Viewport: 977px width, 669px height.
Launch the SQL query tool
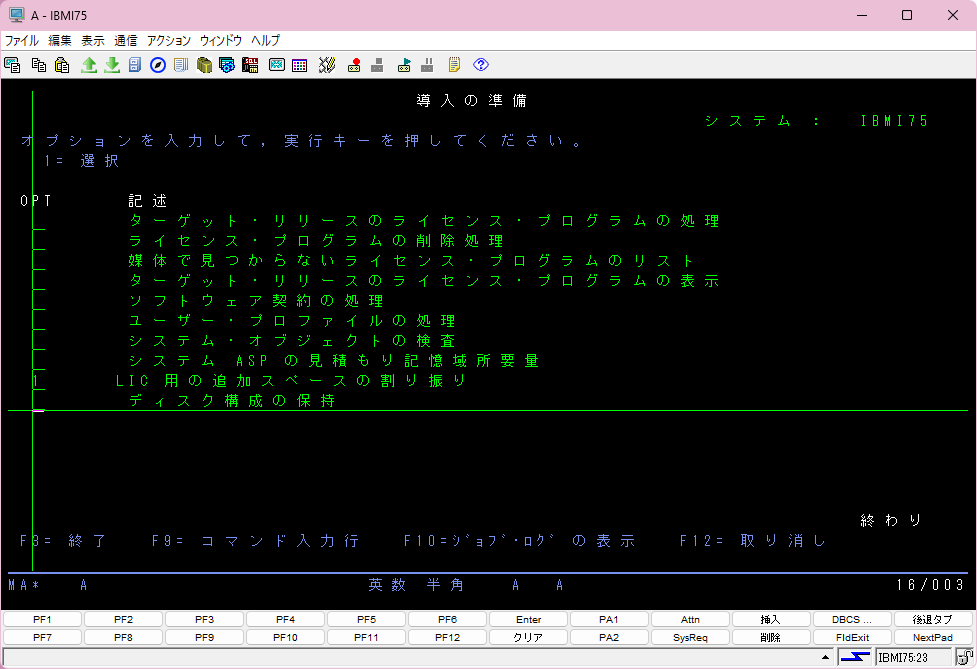tap(251, 64)
